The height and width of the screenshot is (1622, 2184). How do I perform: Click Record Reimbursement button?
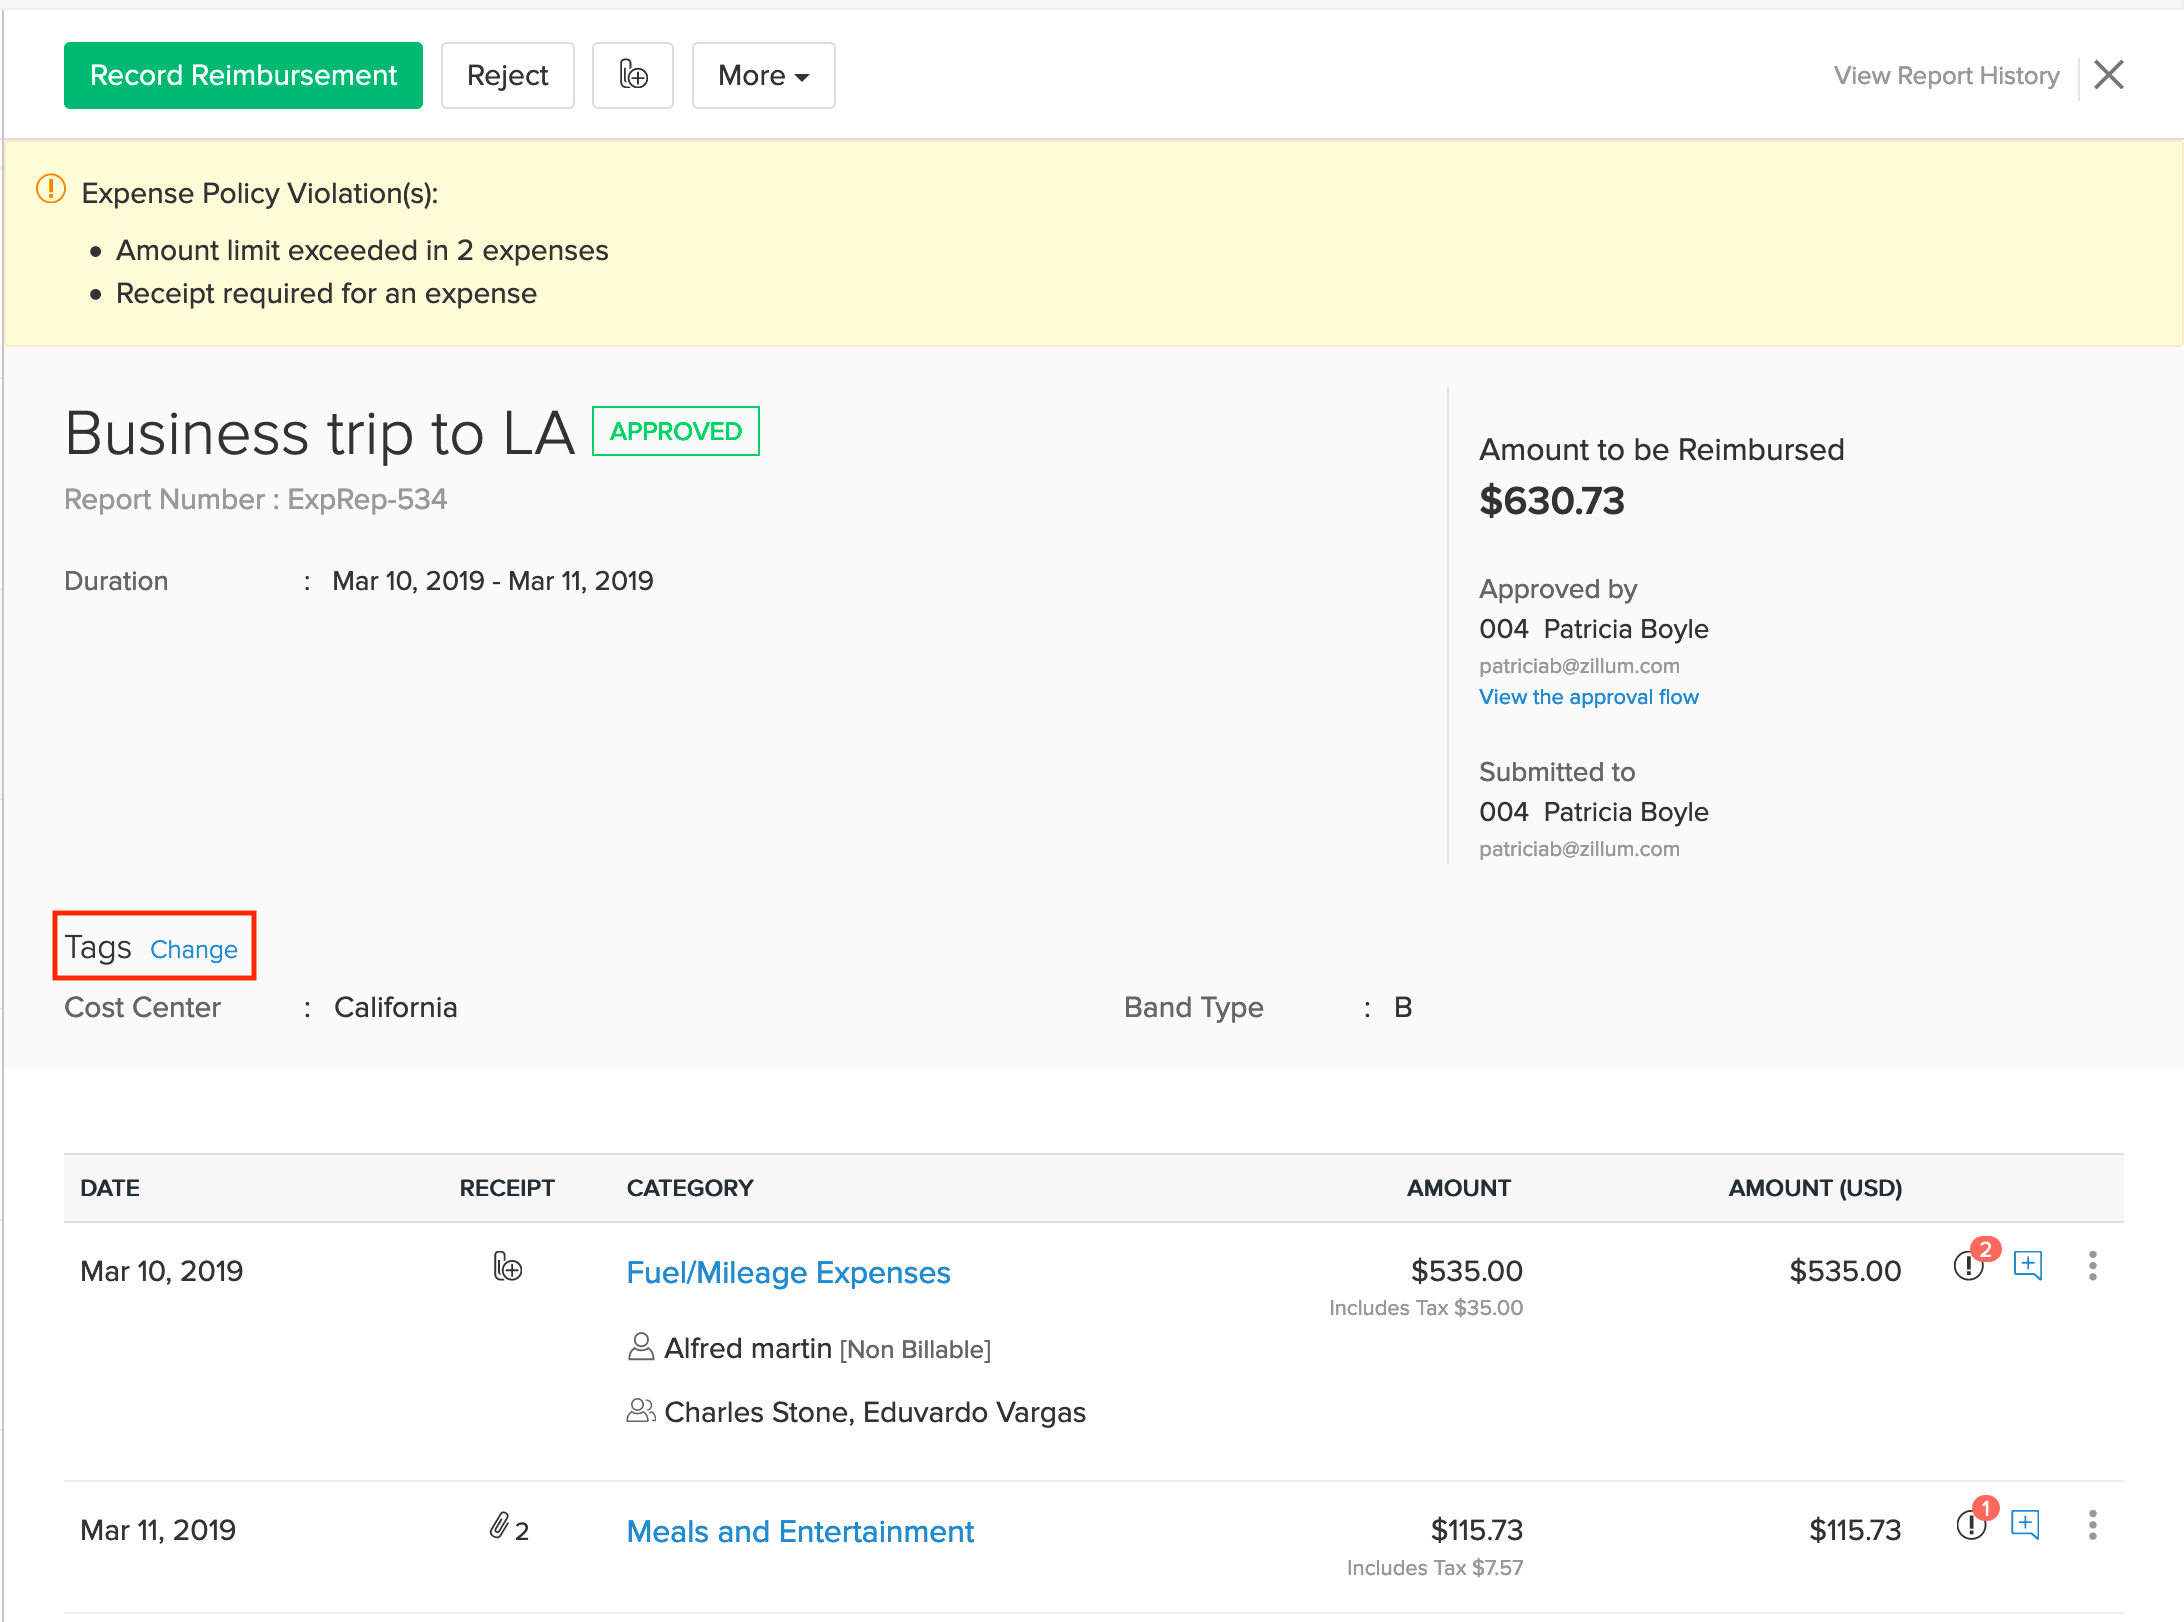(x=243, y=75)
